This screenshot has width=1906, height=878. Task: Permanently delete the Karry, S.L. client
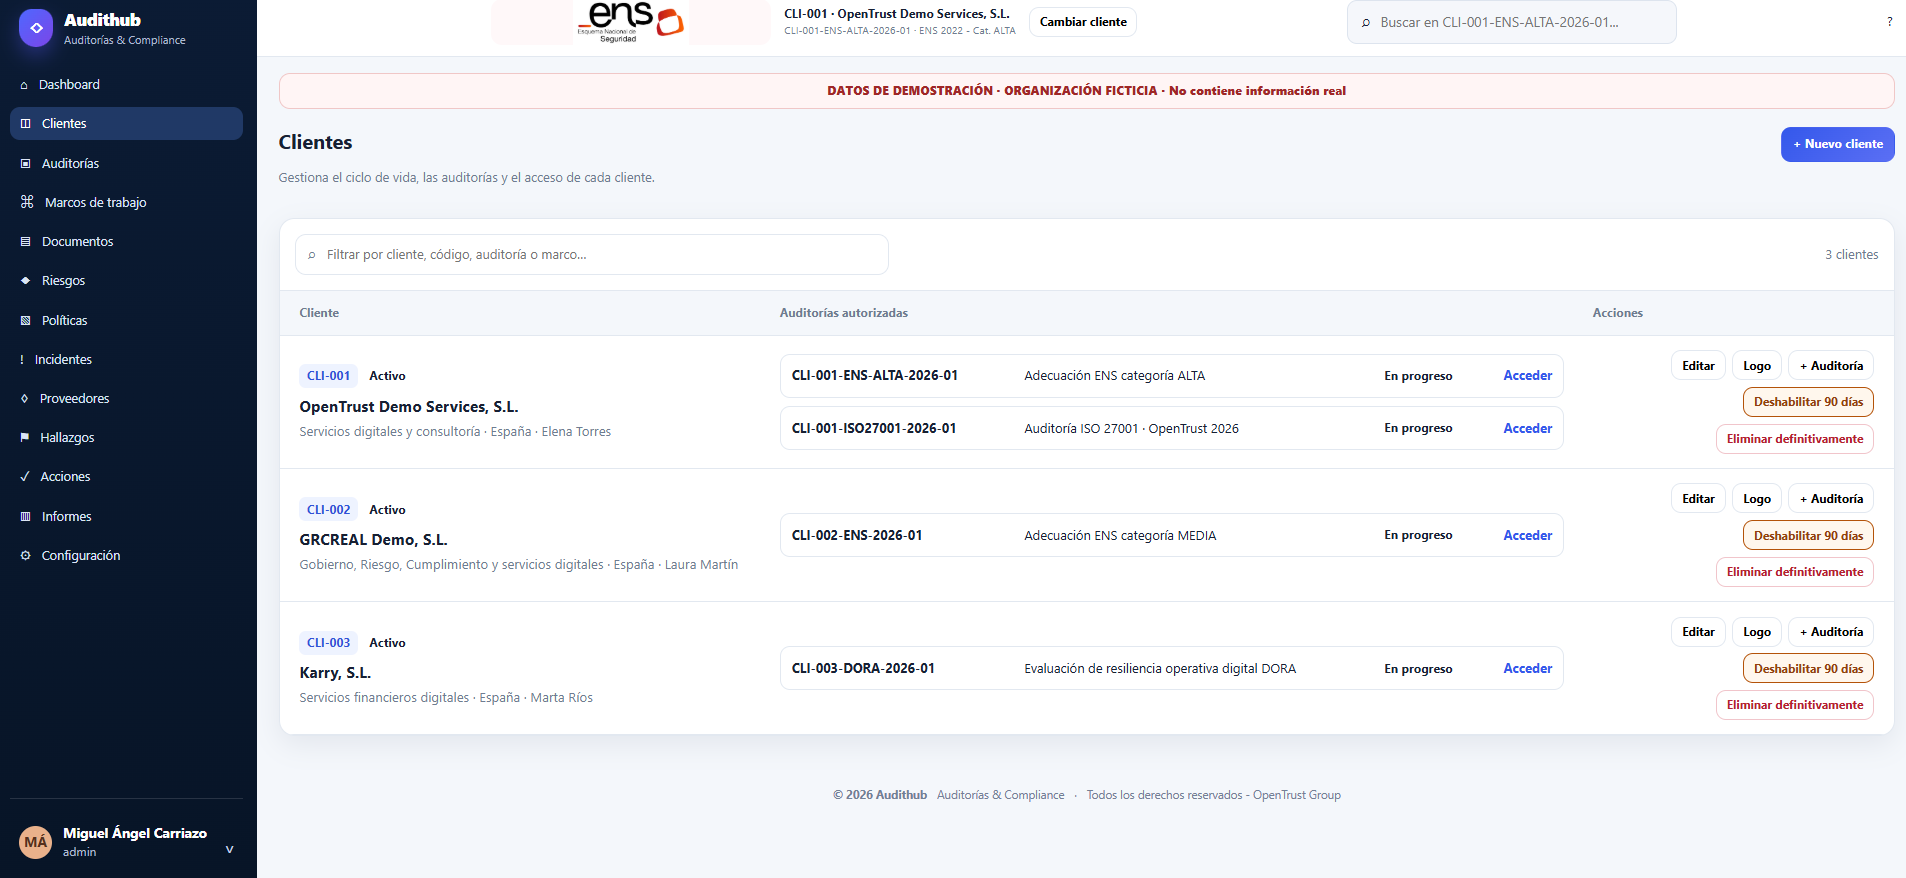(x=1795, y=705)
